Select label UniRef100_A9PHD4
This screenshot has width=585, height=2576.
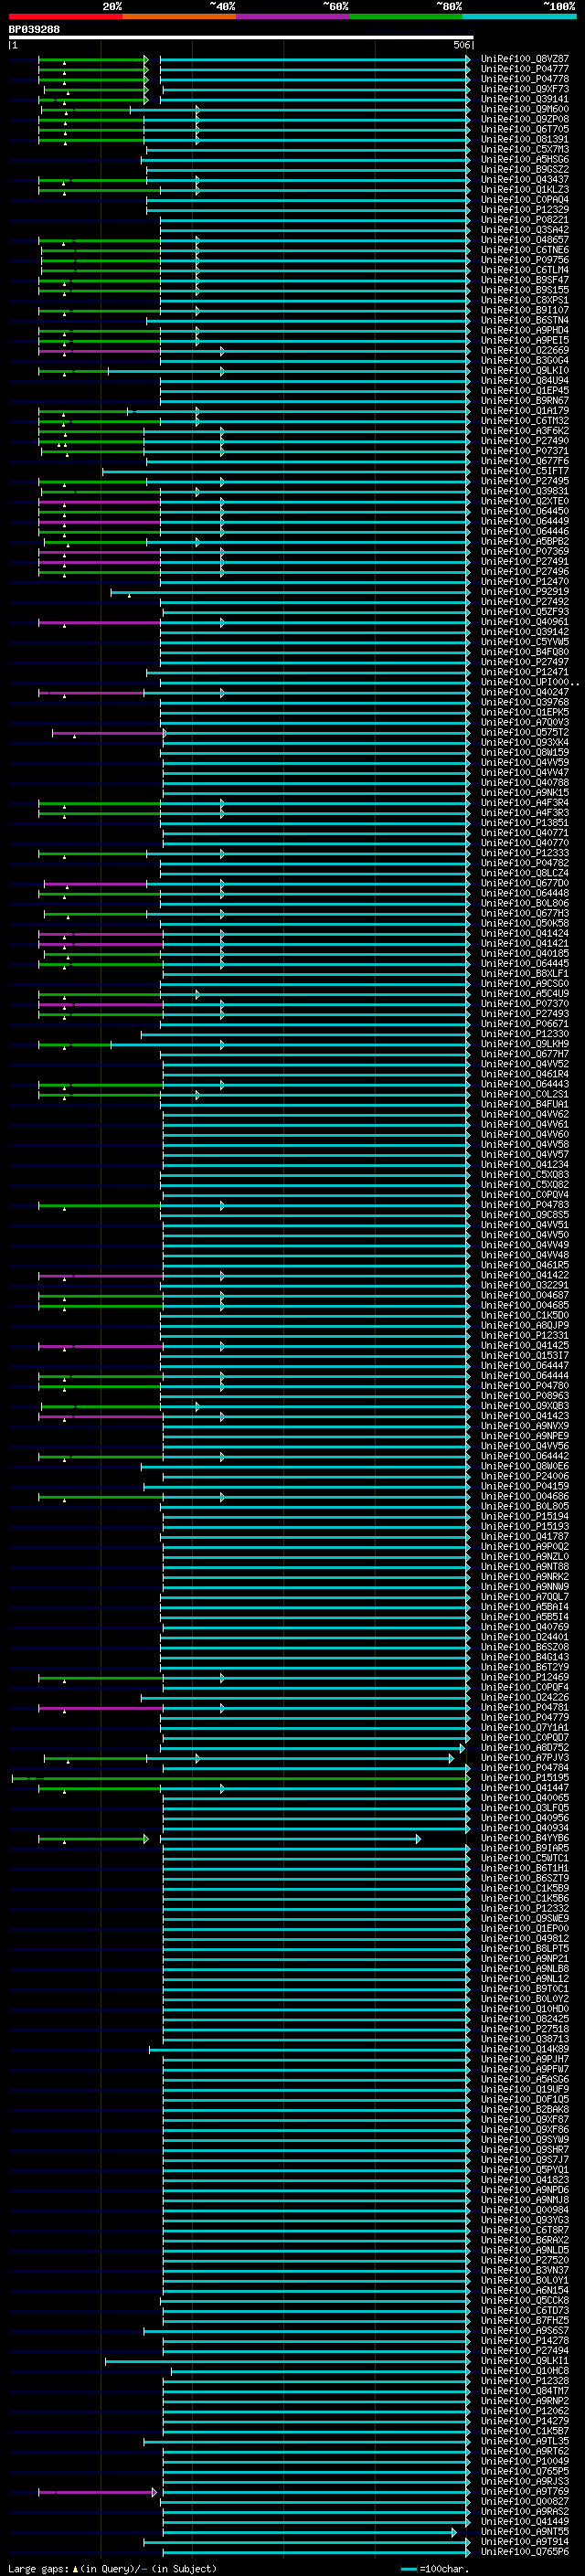[525, 330]
